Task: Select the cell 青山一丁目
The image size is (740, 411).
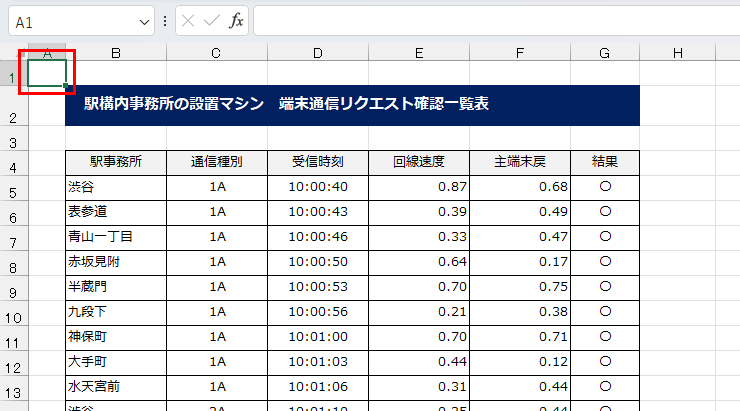Action: 116,237
